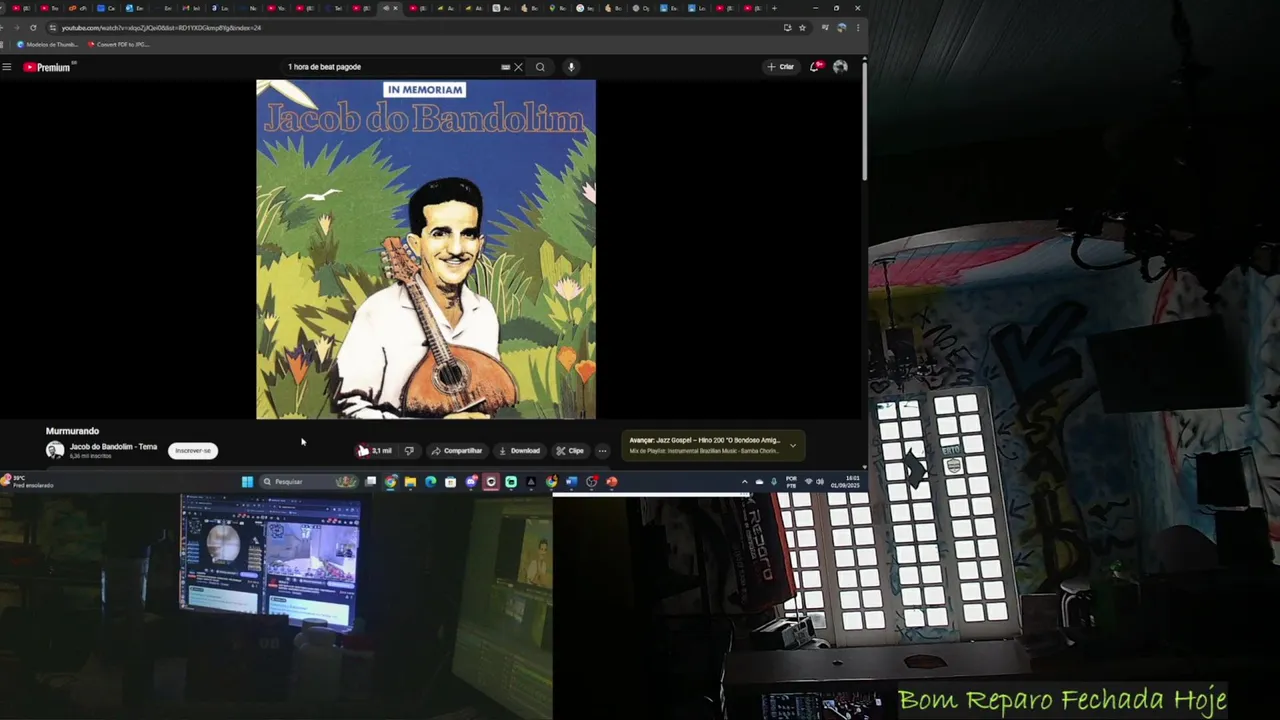This screenshot has height=720, width=1280.
Task: Open a new Chrome tab with plus
Action: pyautogui.click(x=774, y=8)
